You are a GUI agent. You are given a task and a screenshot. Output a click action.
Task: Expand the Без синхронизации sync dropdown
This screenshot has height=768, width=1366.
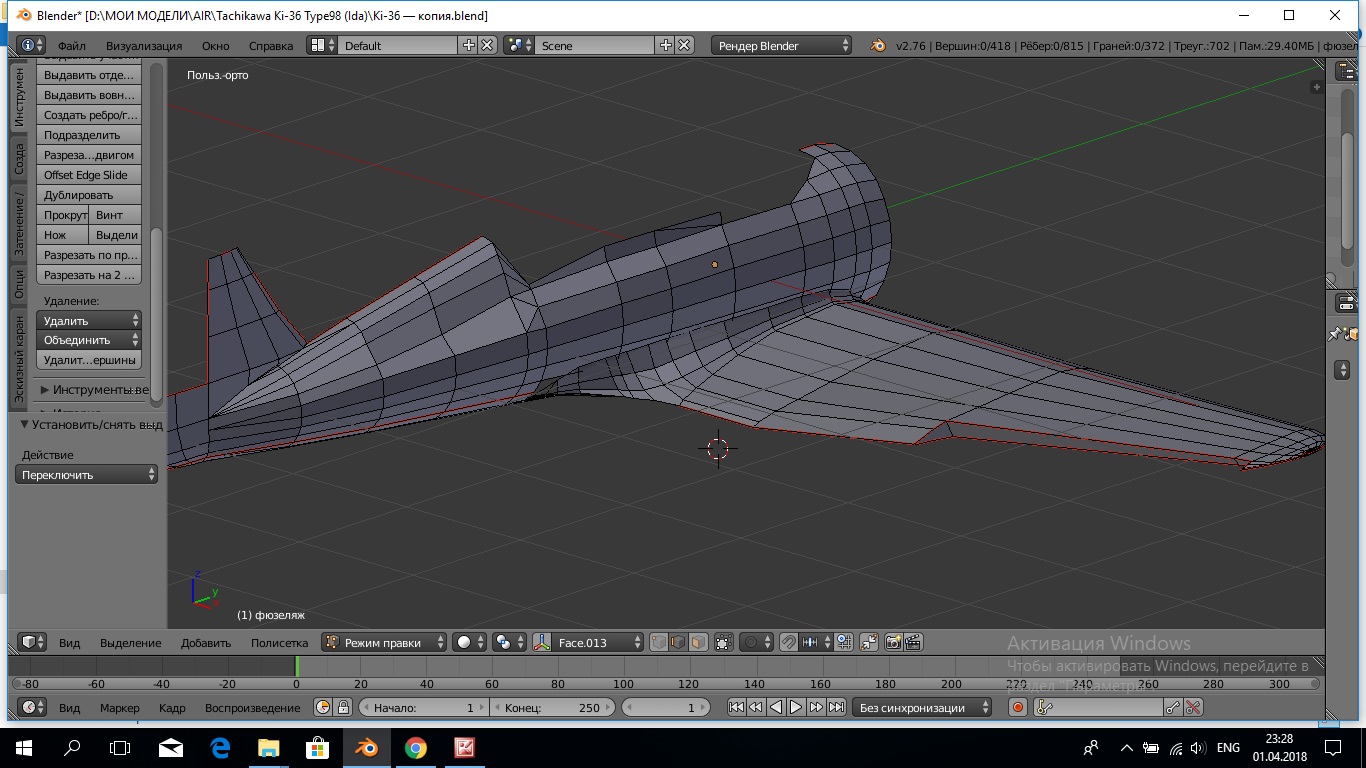coord(922,708)
